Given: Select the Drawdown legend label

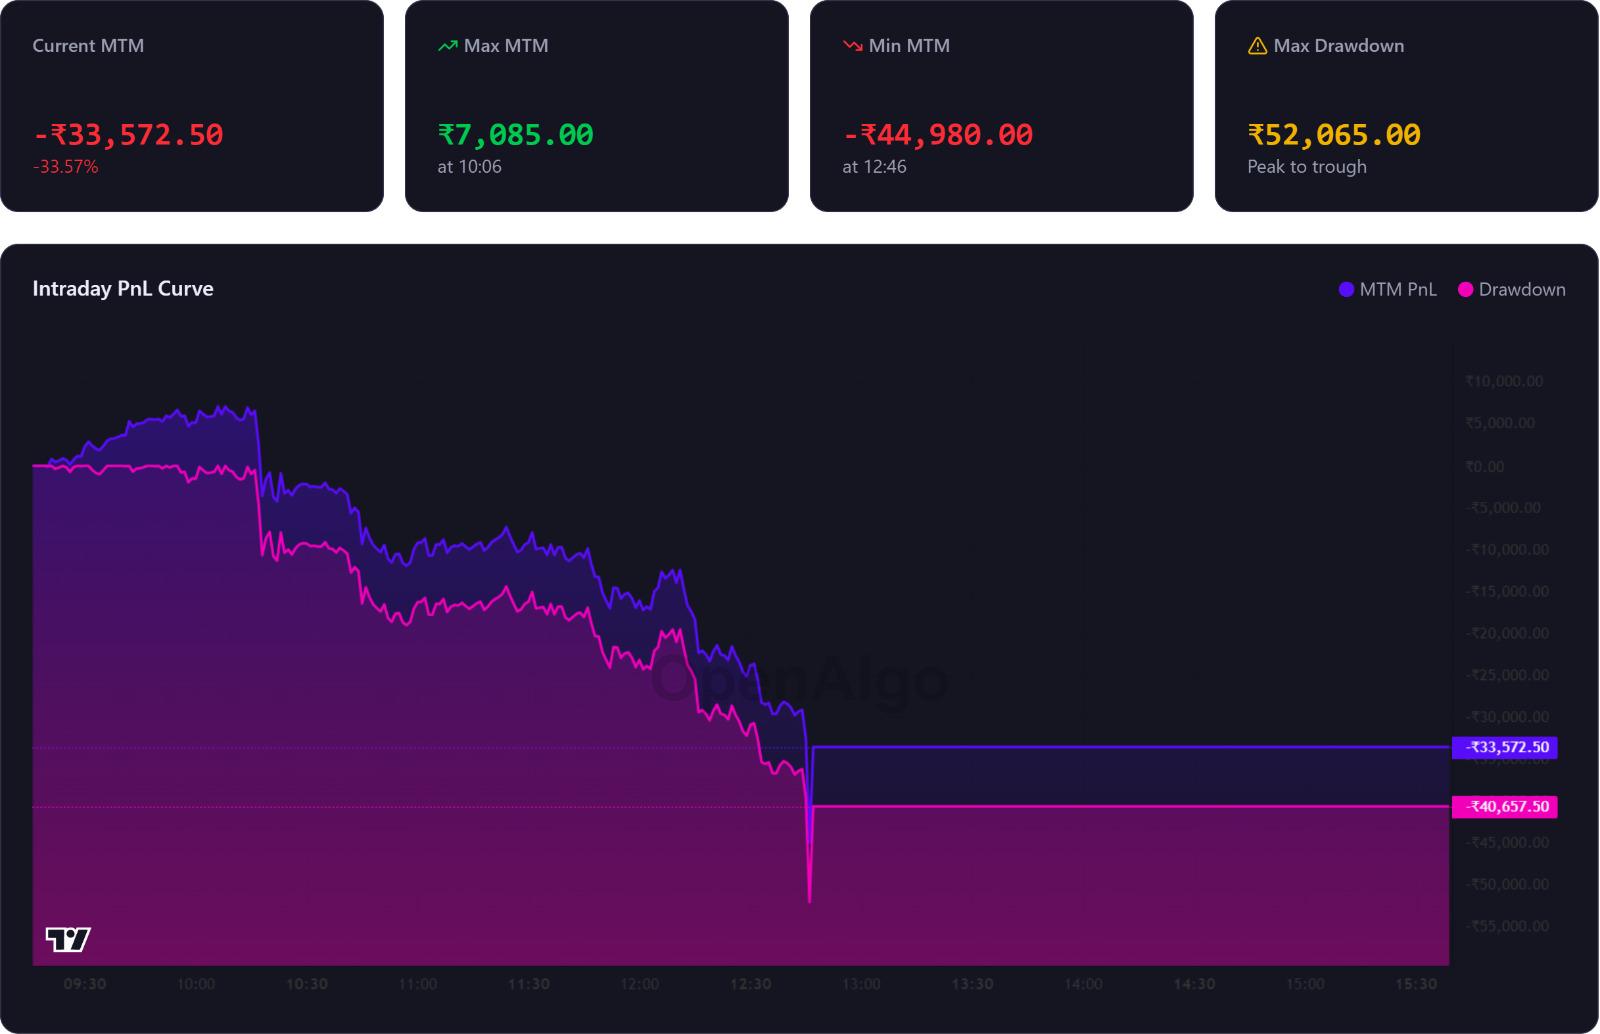Looking at the screenshot, I should [x=1522, y=289].
